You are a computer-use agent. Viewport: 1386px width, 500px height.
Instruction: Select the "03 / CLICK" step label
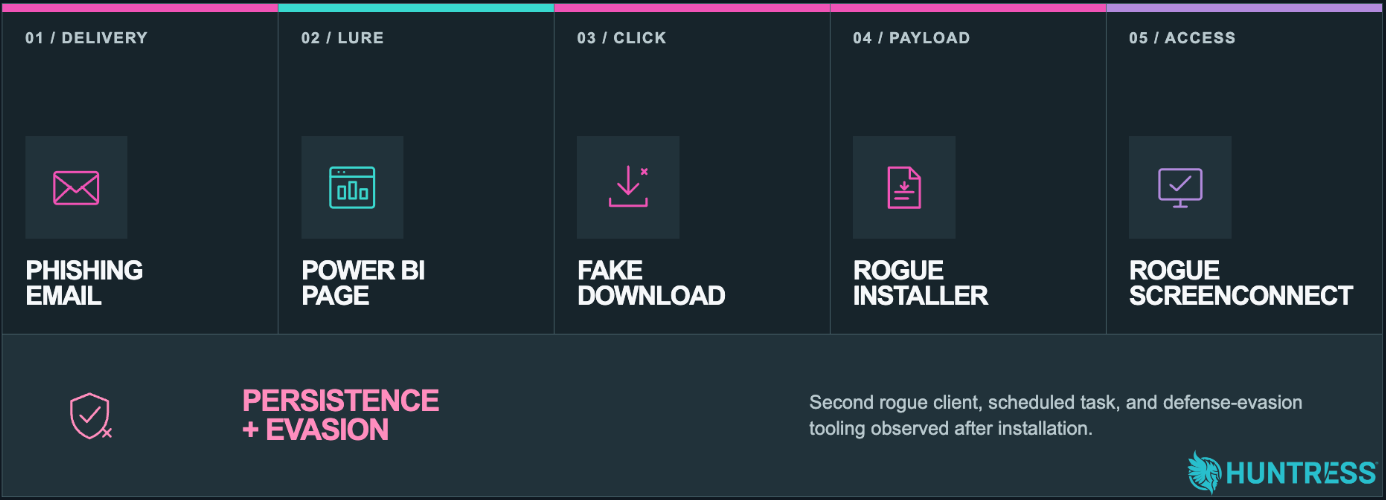[621, 38]
